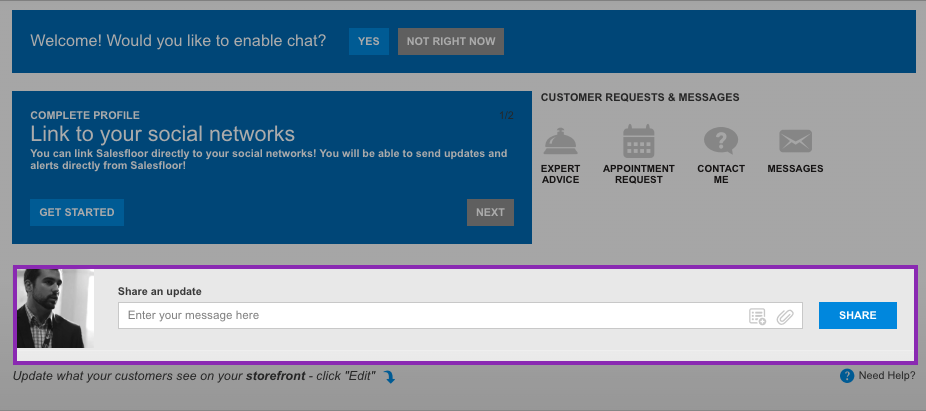Click the SHARE button
The height and width of the screenshot is (411, 926).
tap(857, 315)
